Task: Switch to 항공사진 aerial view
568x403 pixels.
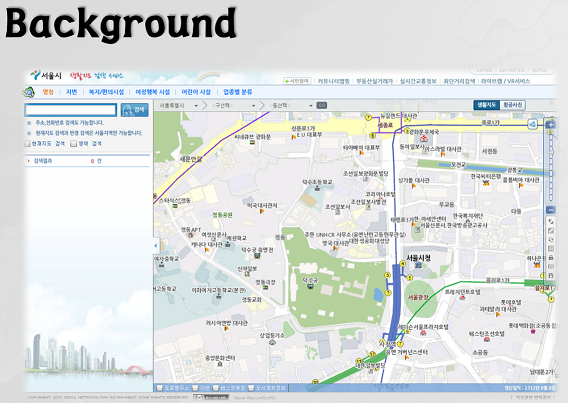Action: (x=513, y=105)
